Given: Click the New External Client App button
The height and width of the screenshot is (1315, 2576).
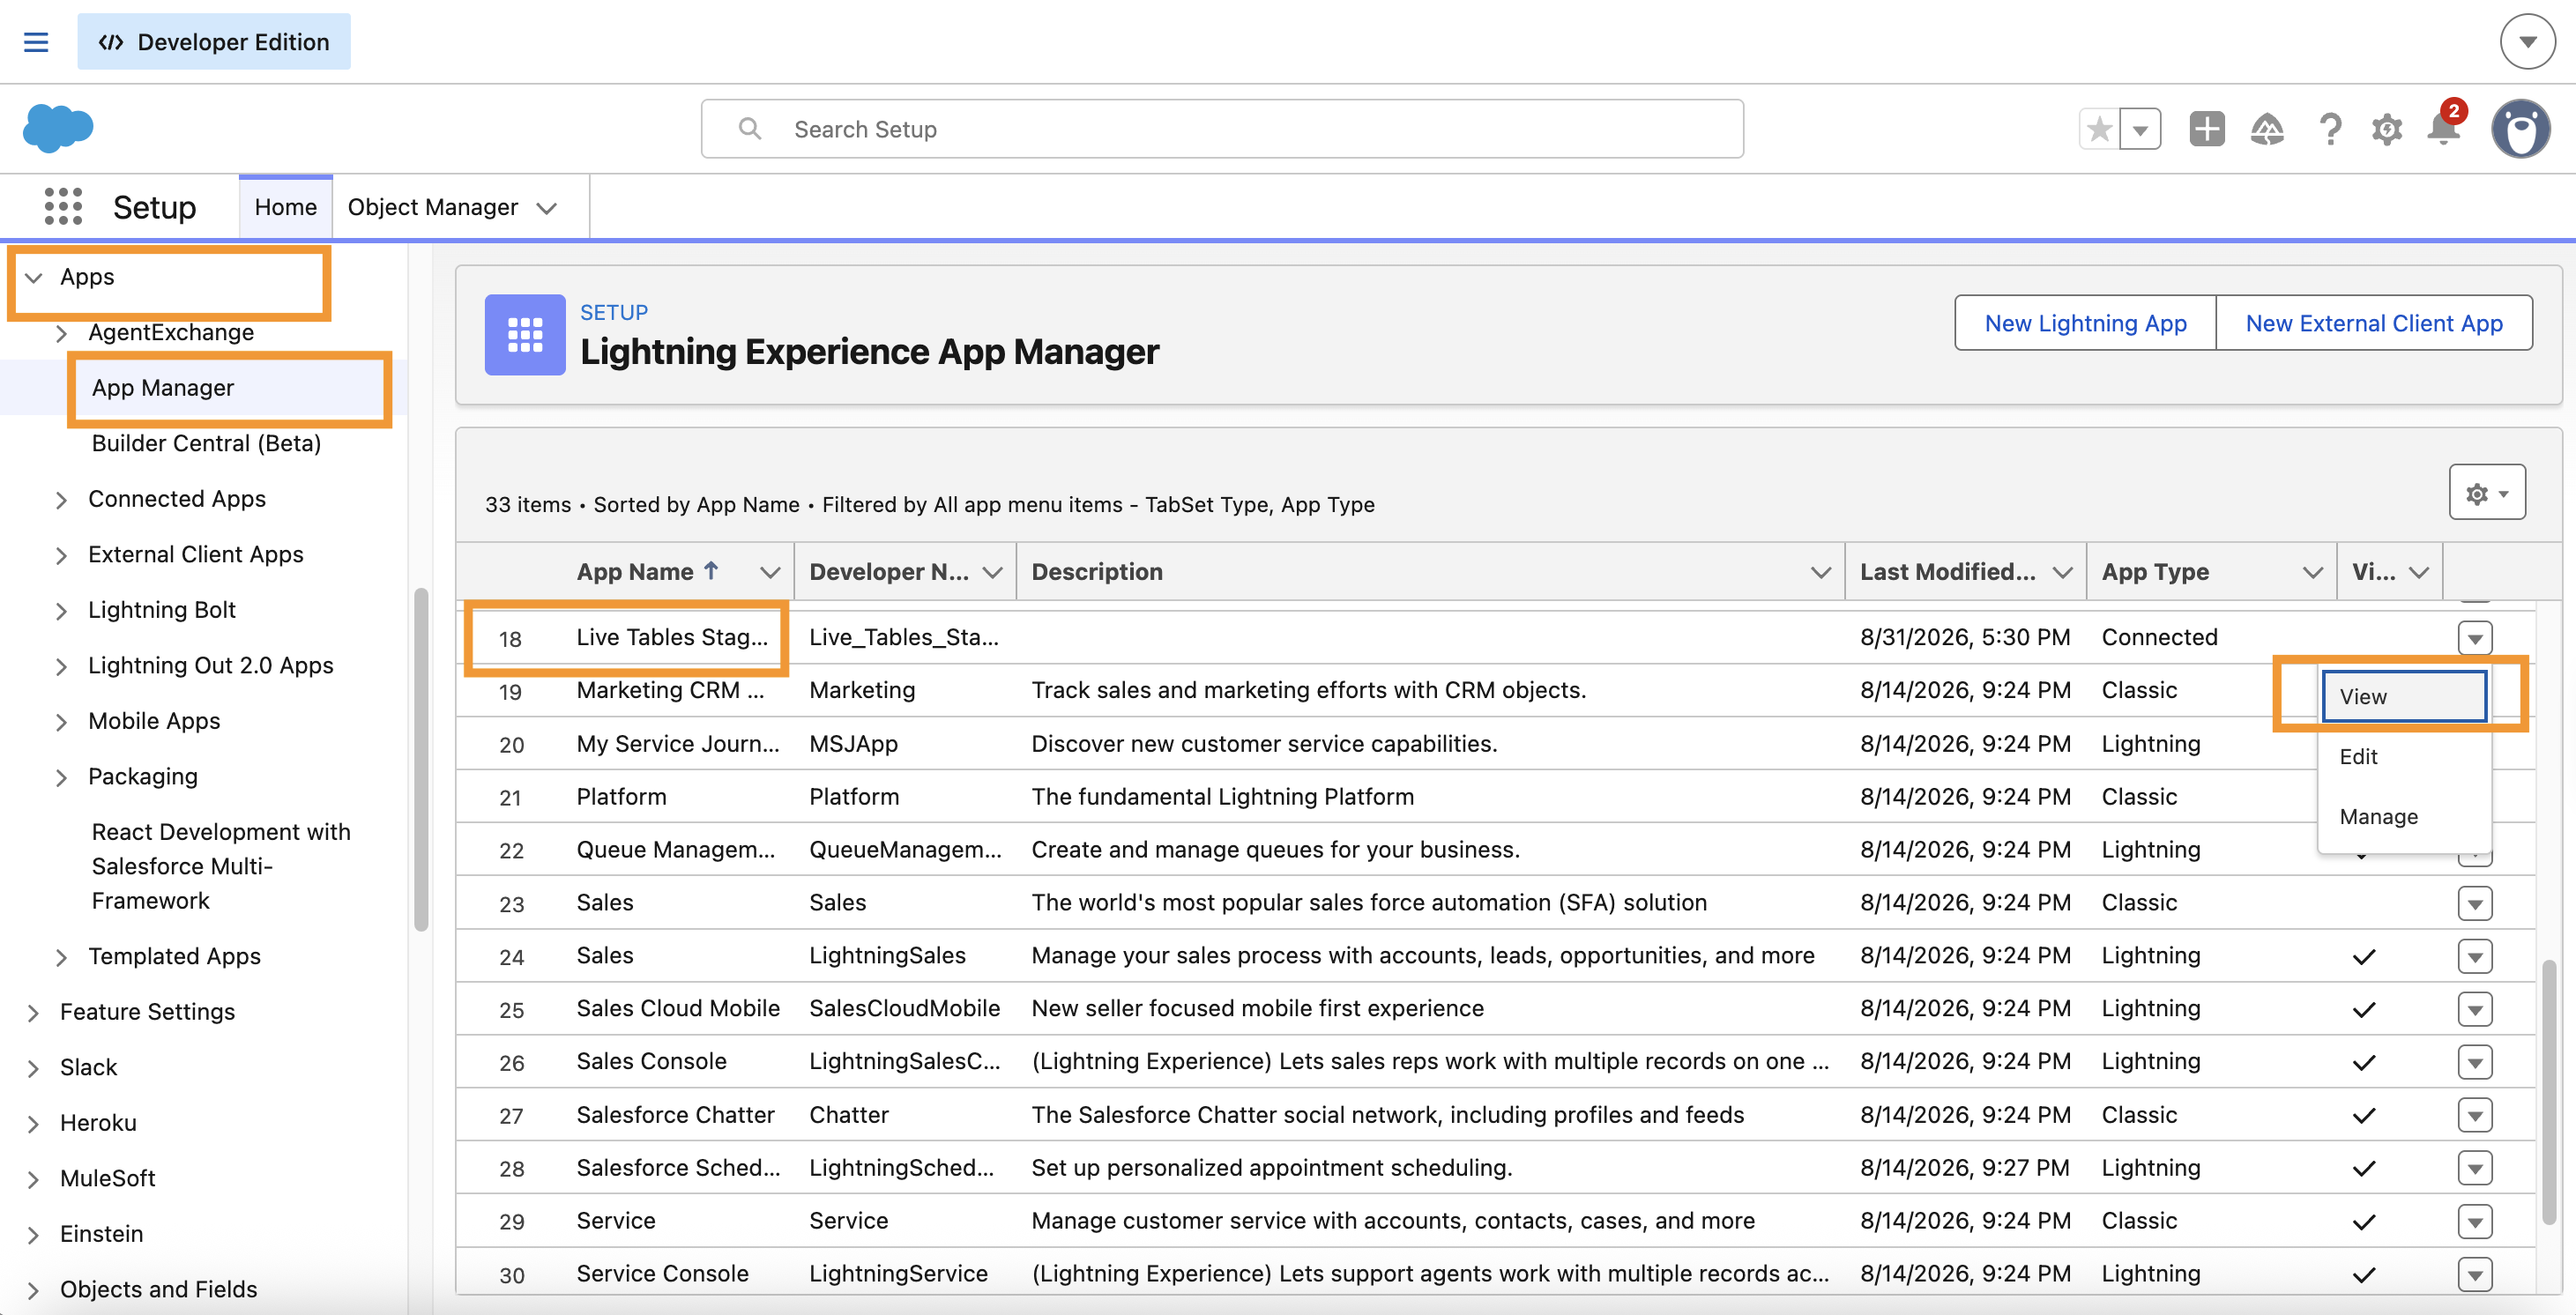Looking at the screenshot, I should 2373,323.
